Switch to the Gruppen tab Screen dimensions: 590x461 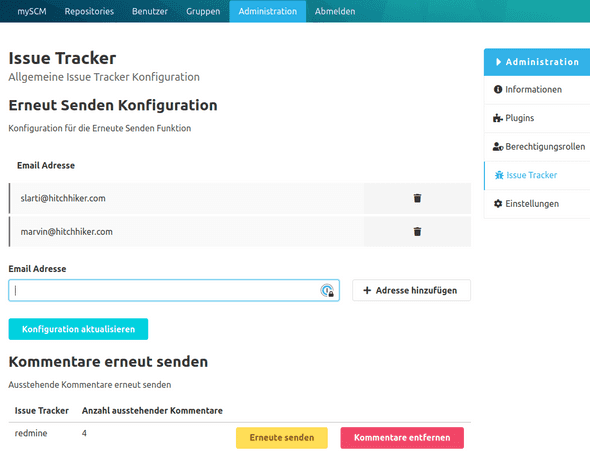pos(203,11)
